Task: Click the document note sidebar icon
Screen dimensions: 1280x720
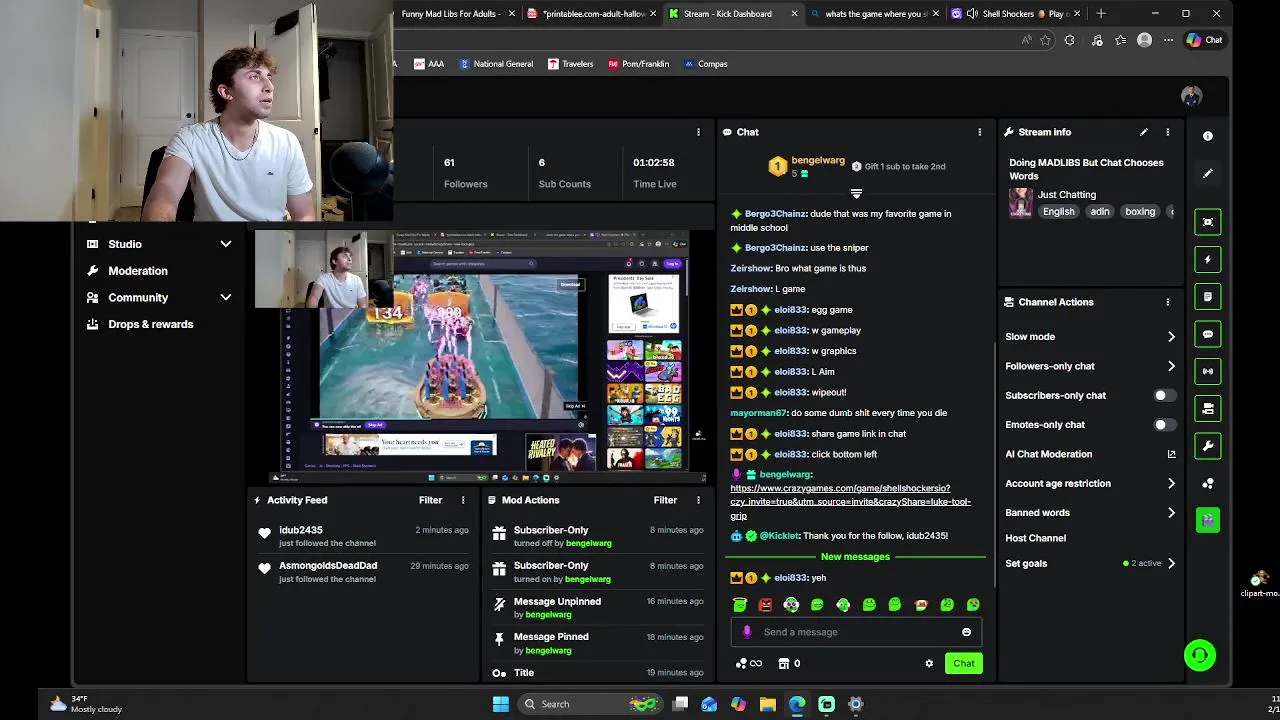Action: point(1207,297)
